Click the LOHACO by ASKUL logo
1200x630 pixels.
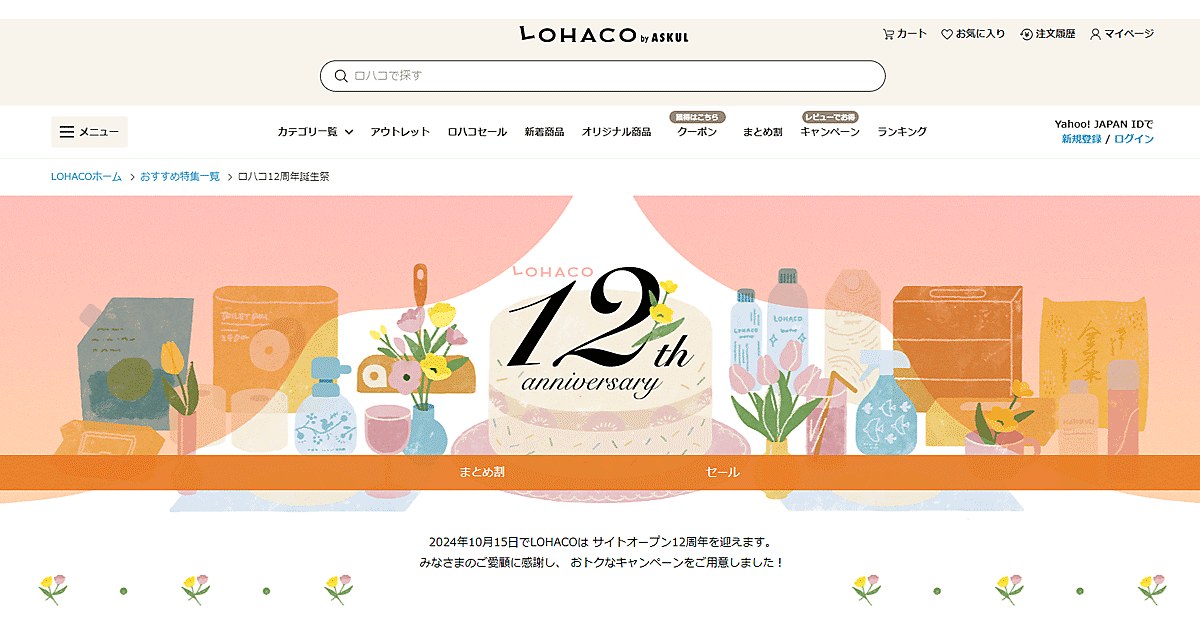[604, 35]
